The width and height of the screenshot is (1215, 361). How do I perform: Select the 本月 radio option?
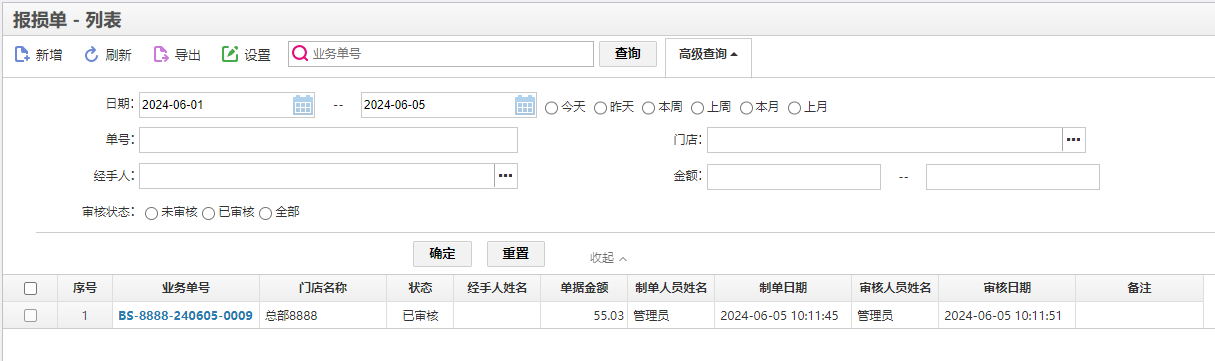pyautogui.click(x=746, y=107)
